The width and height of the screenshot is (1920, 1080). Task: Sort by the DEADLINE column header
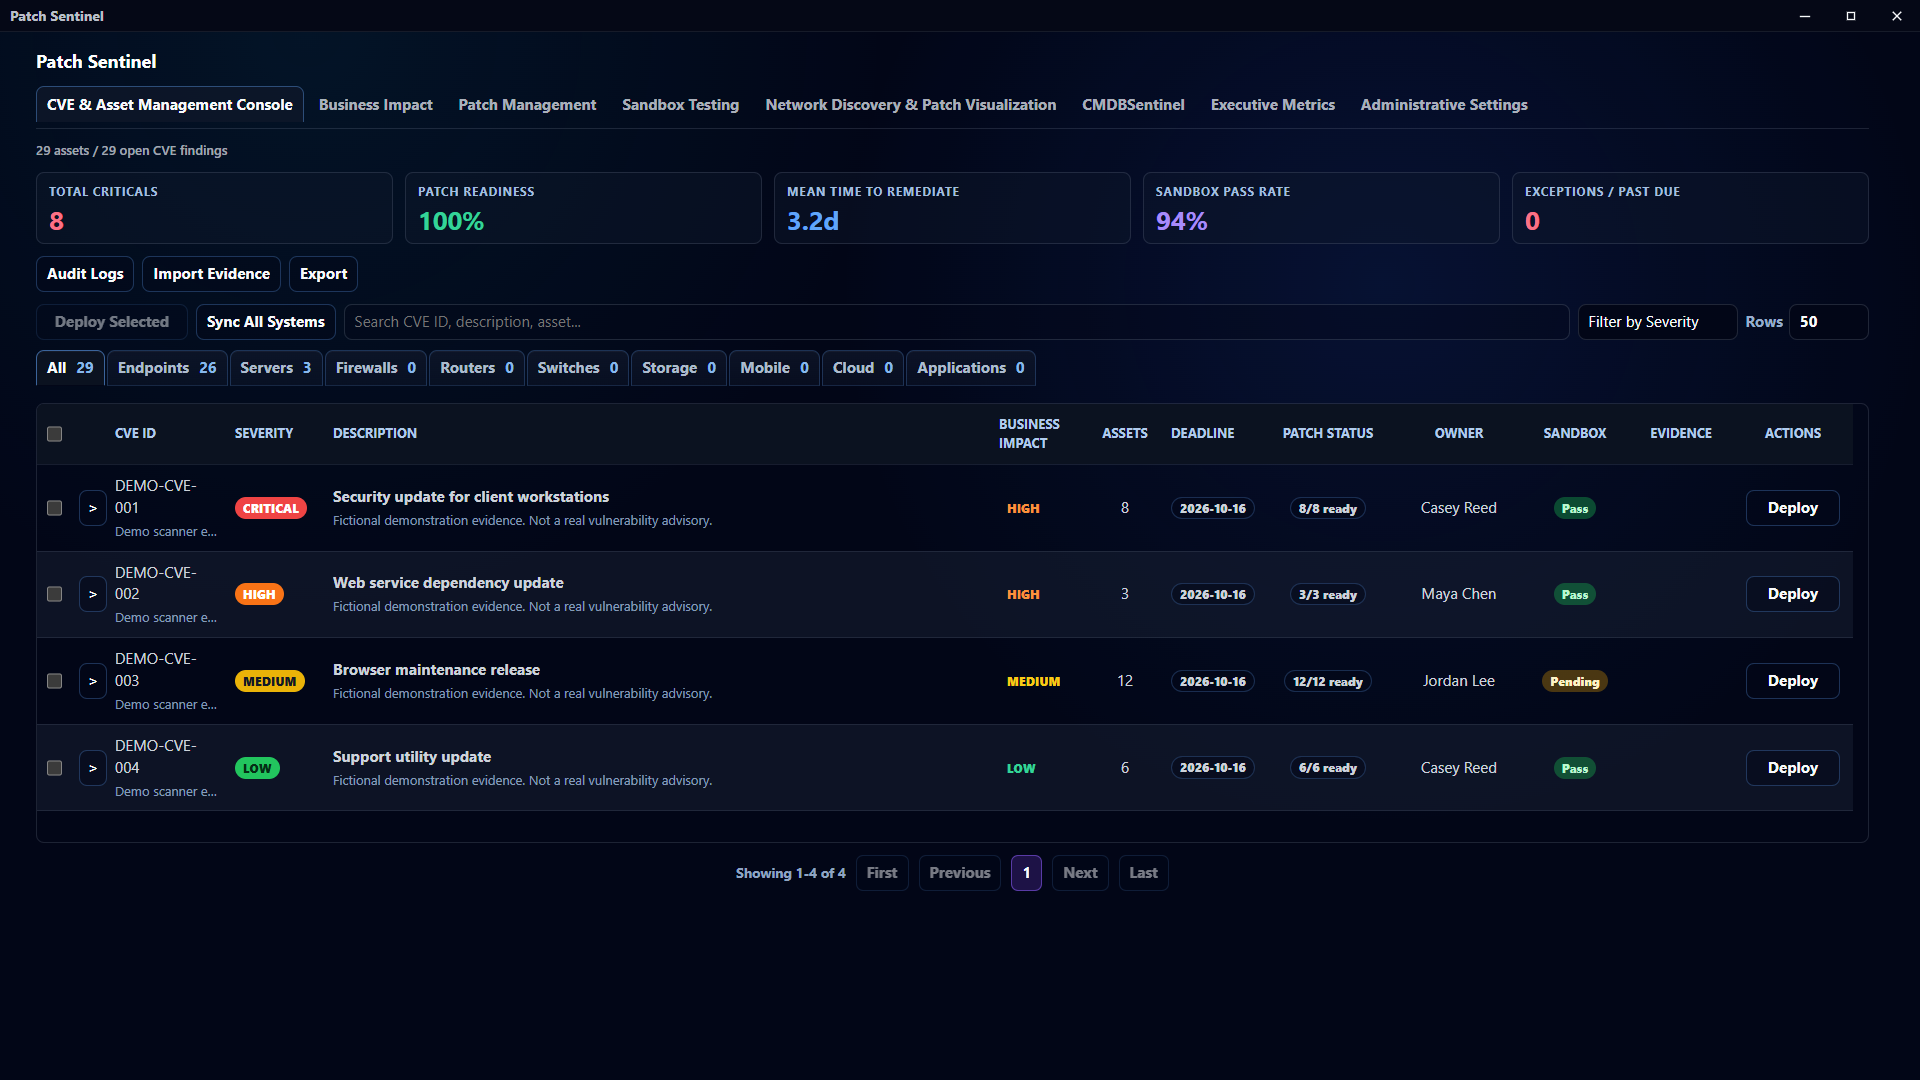pyautogui.click(x=1203, y=433)
